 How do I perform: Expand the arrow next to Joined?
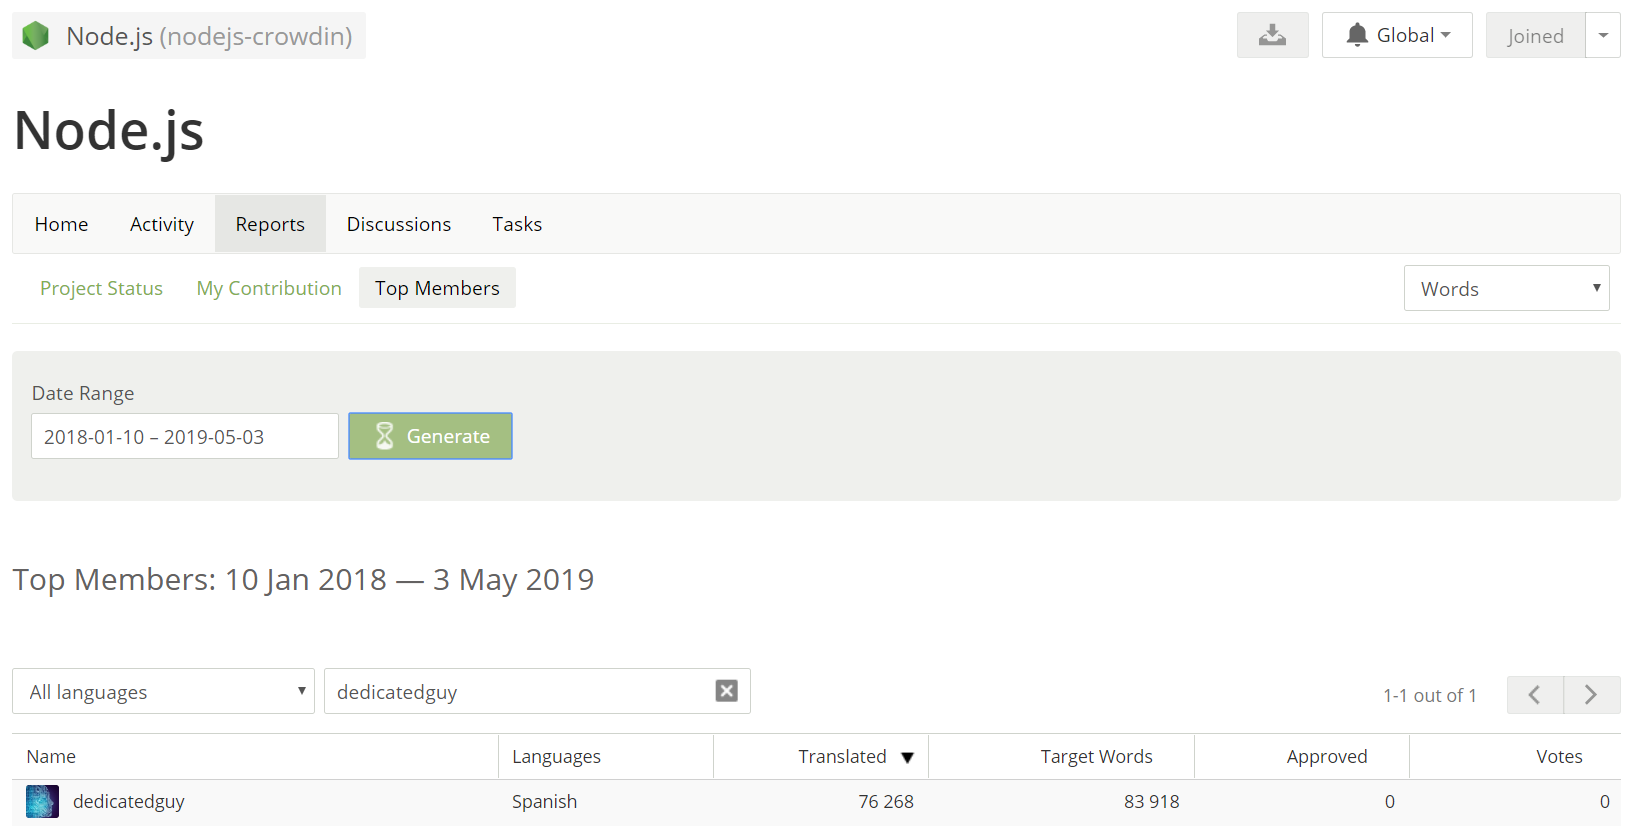pos(1603,36)
